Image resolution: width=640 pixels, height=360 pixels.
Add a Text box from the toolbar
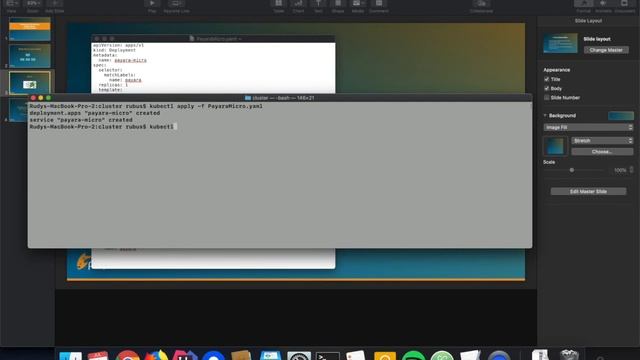[x=318, y=6]
